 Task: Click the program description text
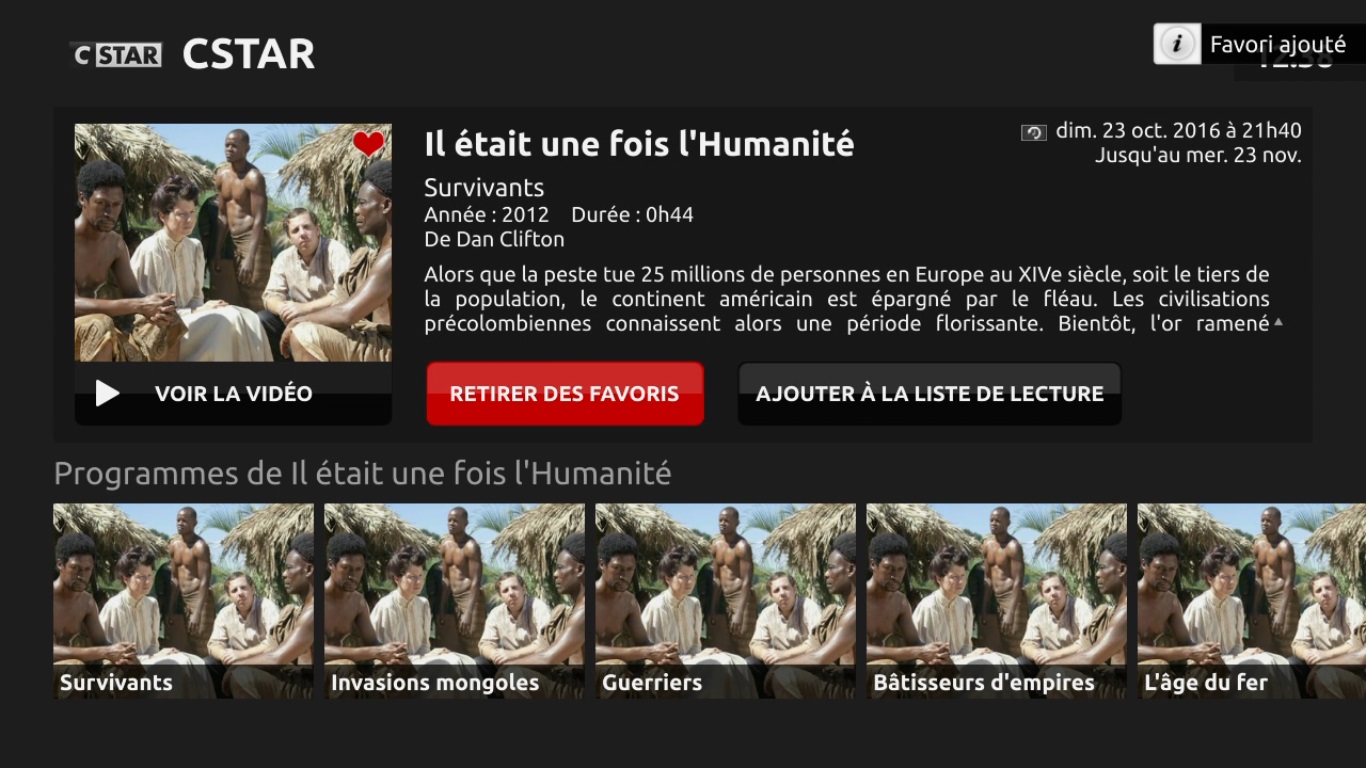coord(847,299)
